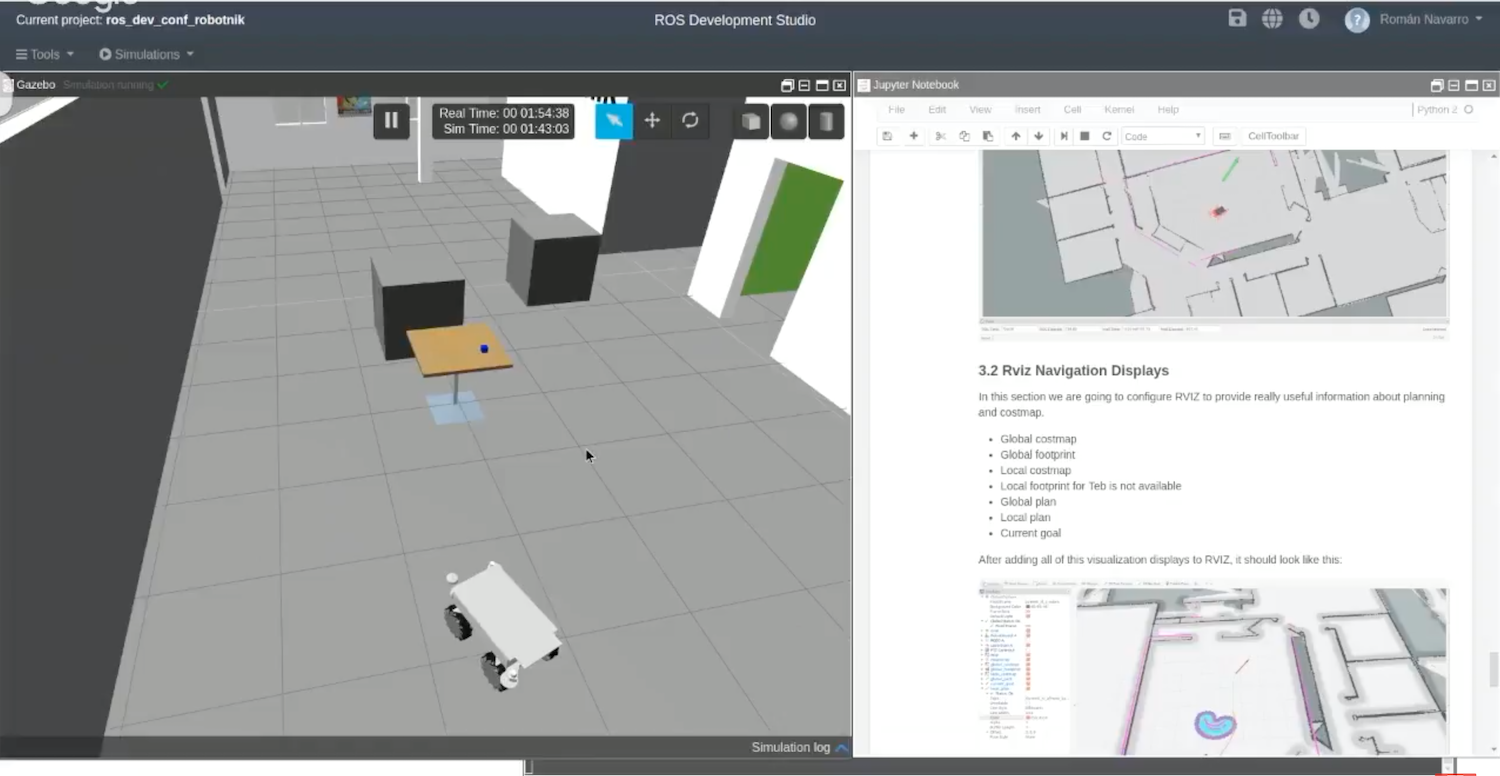
Task: Click the clock icon in the top bar
Action: point(1309,18)
